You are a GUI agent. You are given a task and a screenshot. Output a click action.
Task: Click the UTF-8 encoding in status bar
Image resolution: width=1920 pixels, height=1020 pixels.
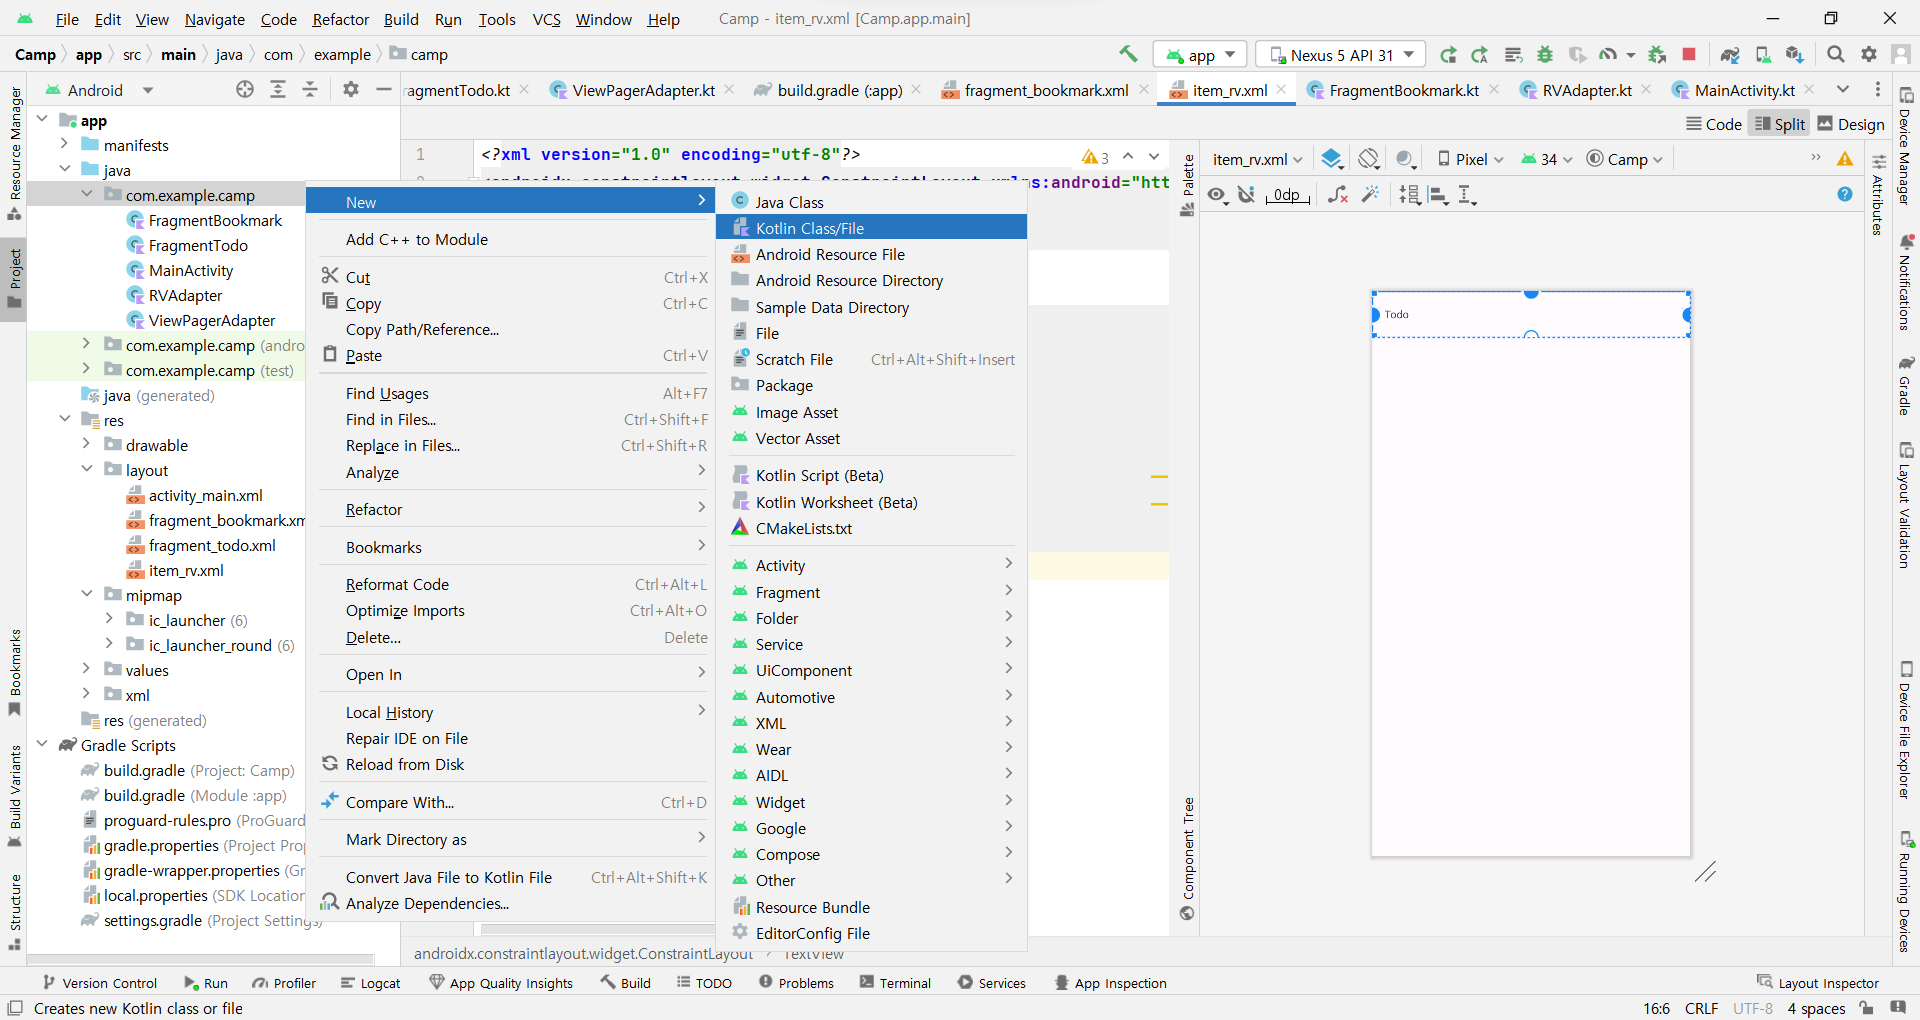pos(1753,1008)
